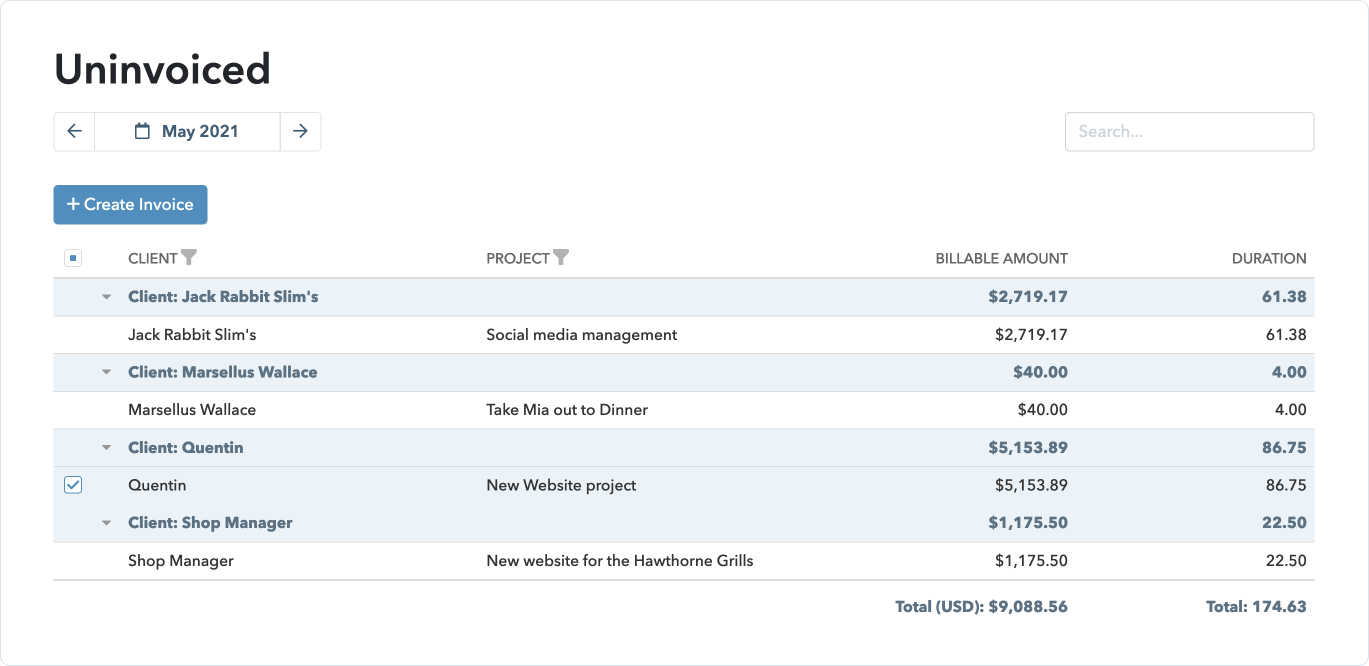Viewport: 1369px width, 666px height.
Task: Uncheck the Quentin row checkbox
Action: 72,485
